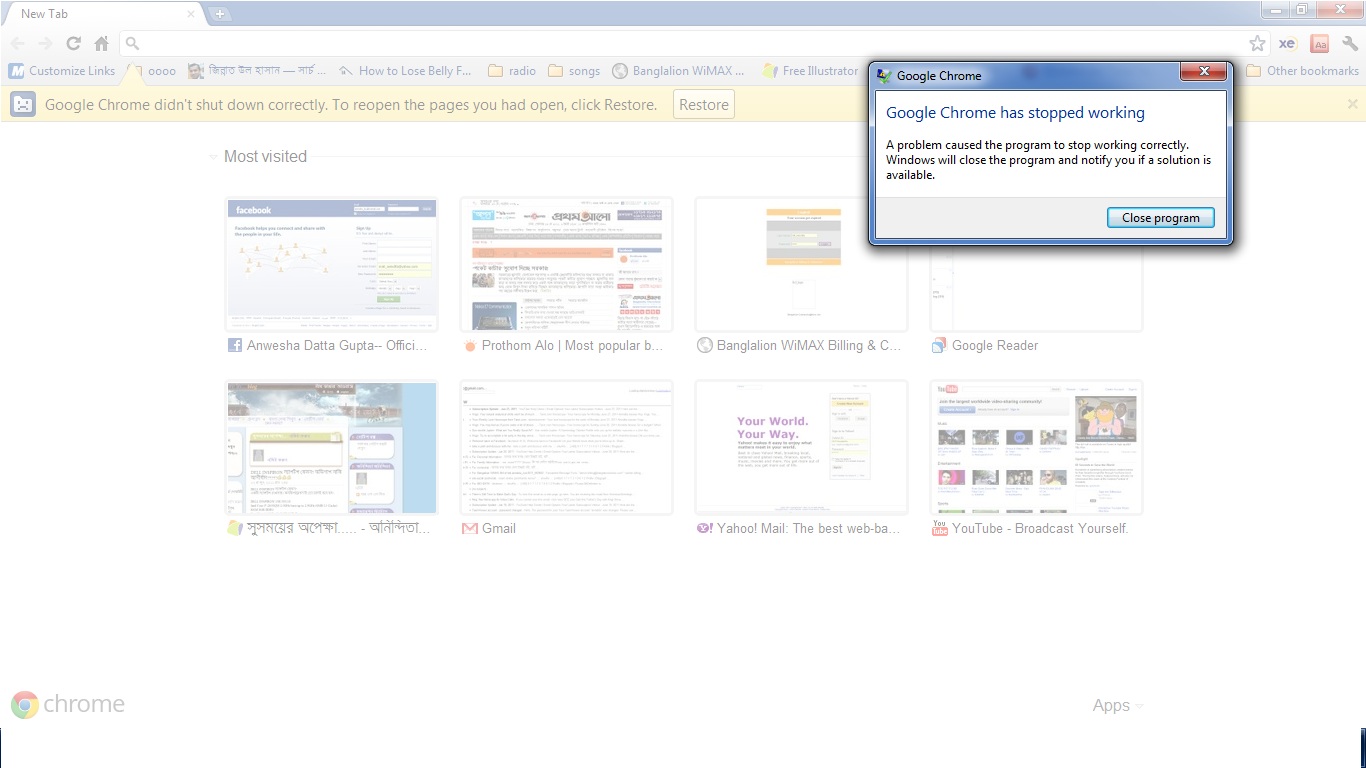The height and width of the screenshot is (768, 1366).
Task: Click the Anwesha Datta Gupta title link
Action: (337, 345)
